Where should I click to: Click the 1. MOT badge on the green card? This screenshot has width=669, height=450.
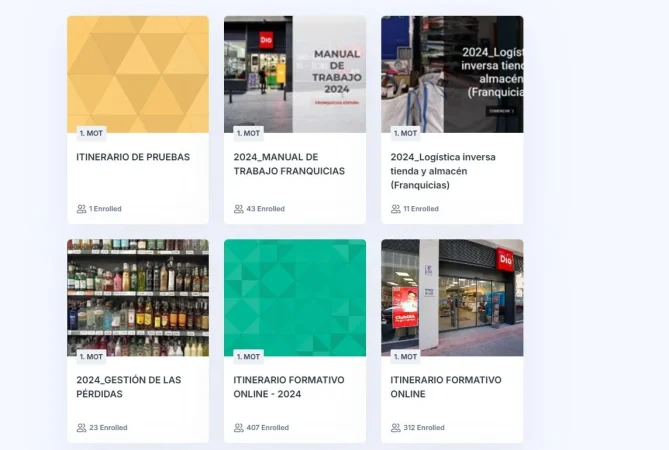coord(248,357)
